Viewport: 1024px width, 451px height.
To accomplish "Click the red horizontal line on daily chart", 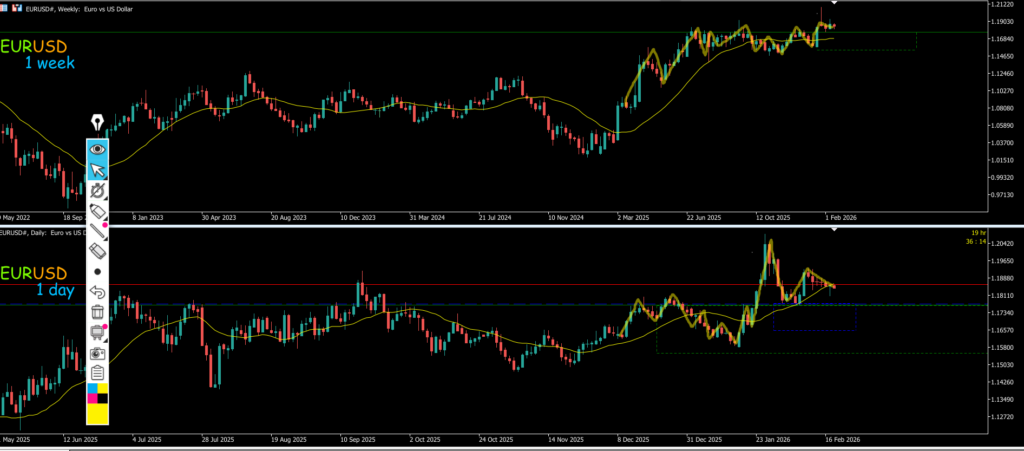I will [x=500, y=285].
